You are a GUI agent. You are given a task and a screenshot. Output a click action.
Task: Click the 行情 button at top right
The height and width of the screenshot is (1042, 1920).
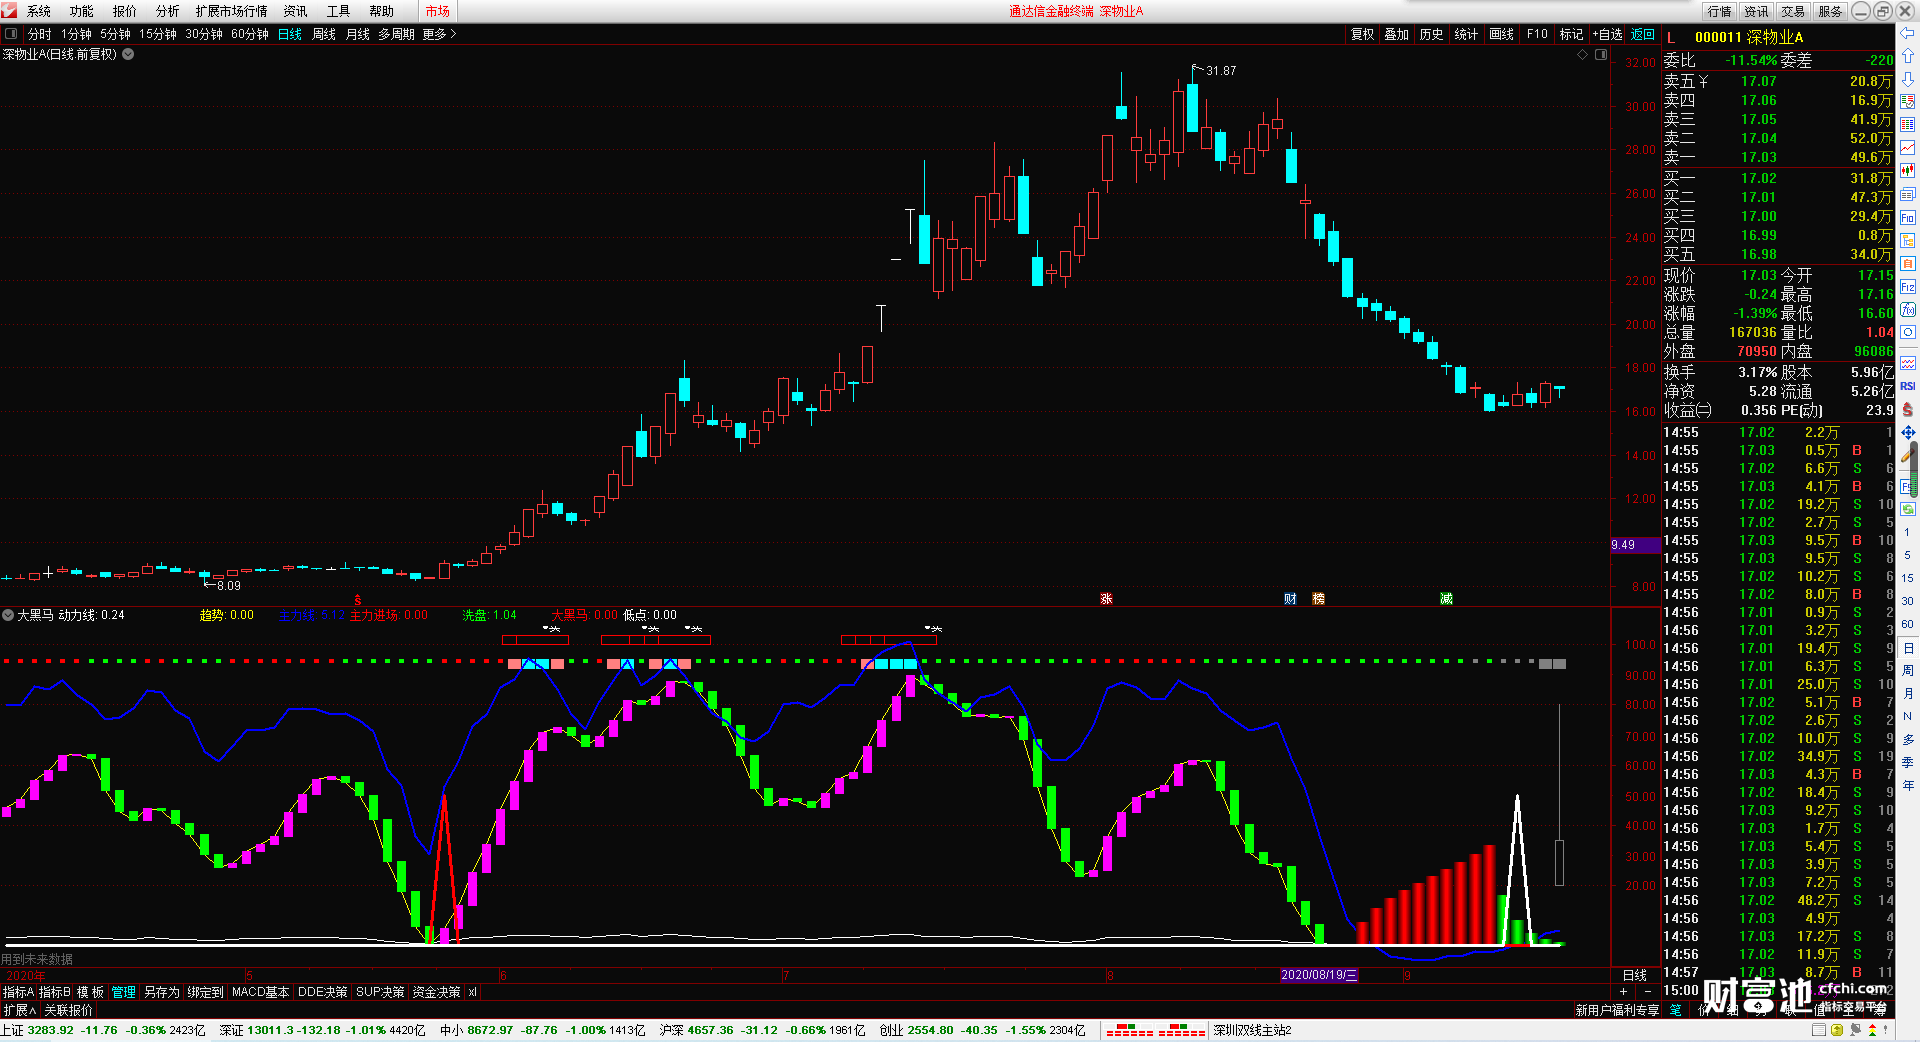pyautogui.click(x=1719, y=11)
